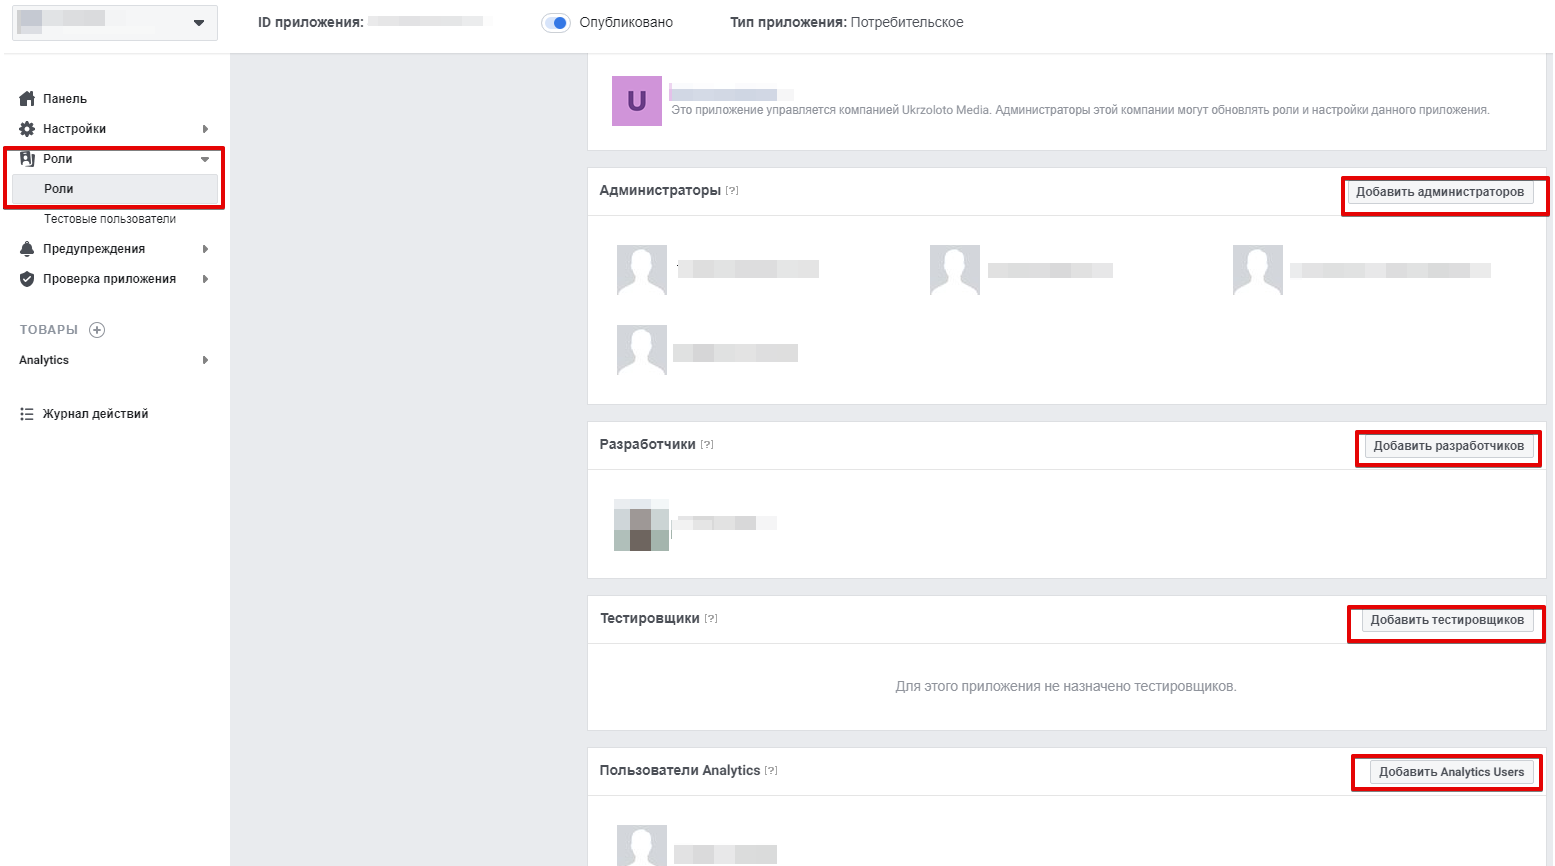1555x866 pixels.
Task: Click the Роли badge icon in sidebar
Action: [x=27, y=159]
